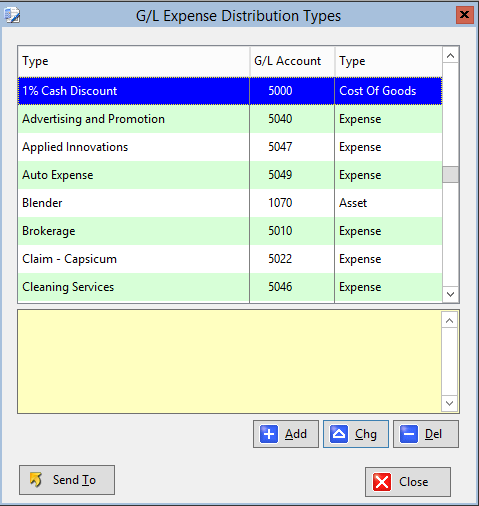Click the blue plus icon on Add
479x506 pixels.
tap(269, 434)
